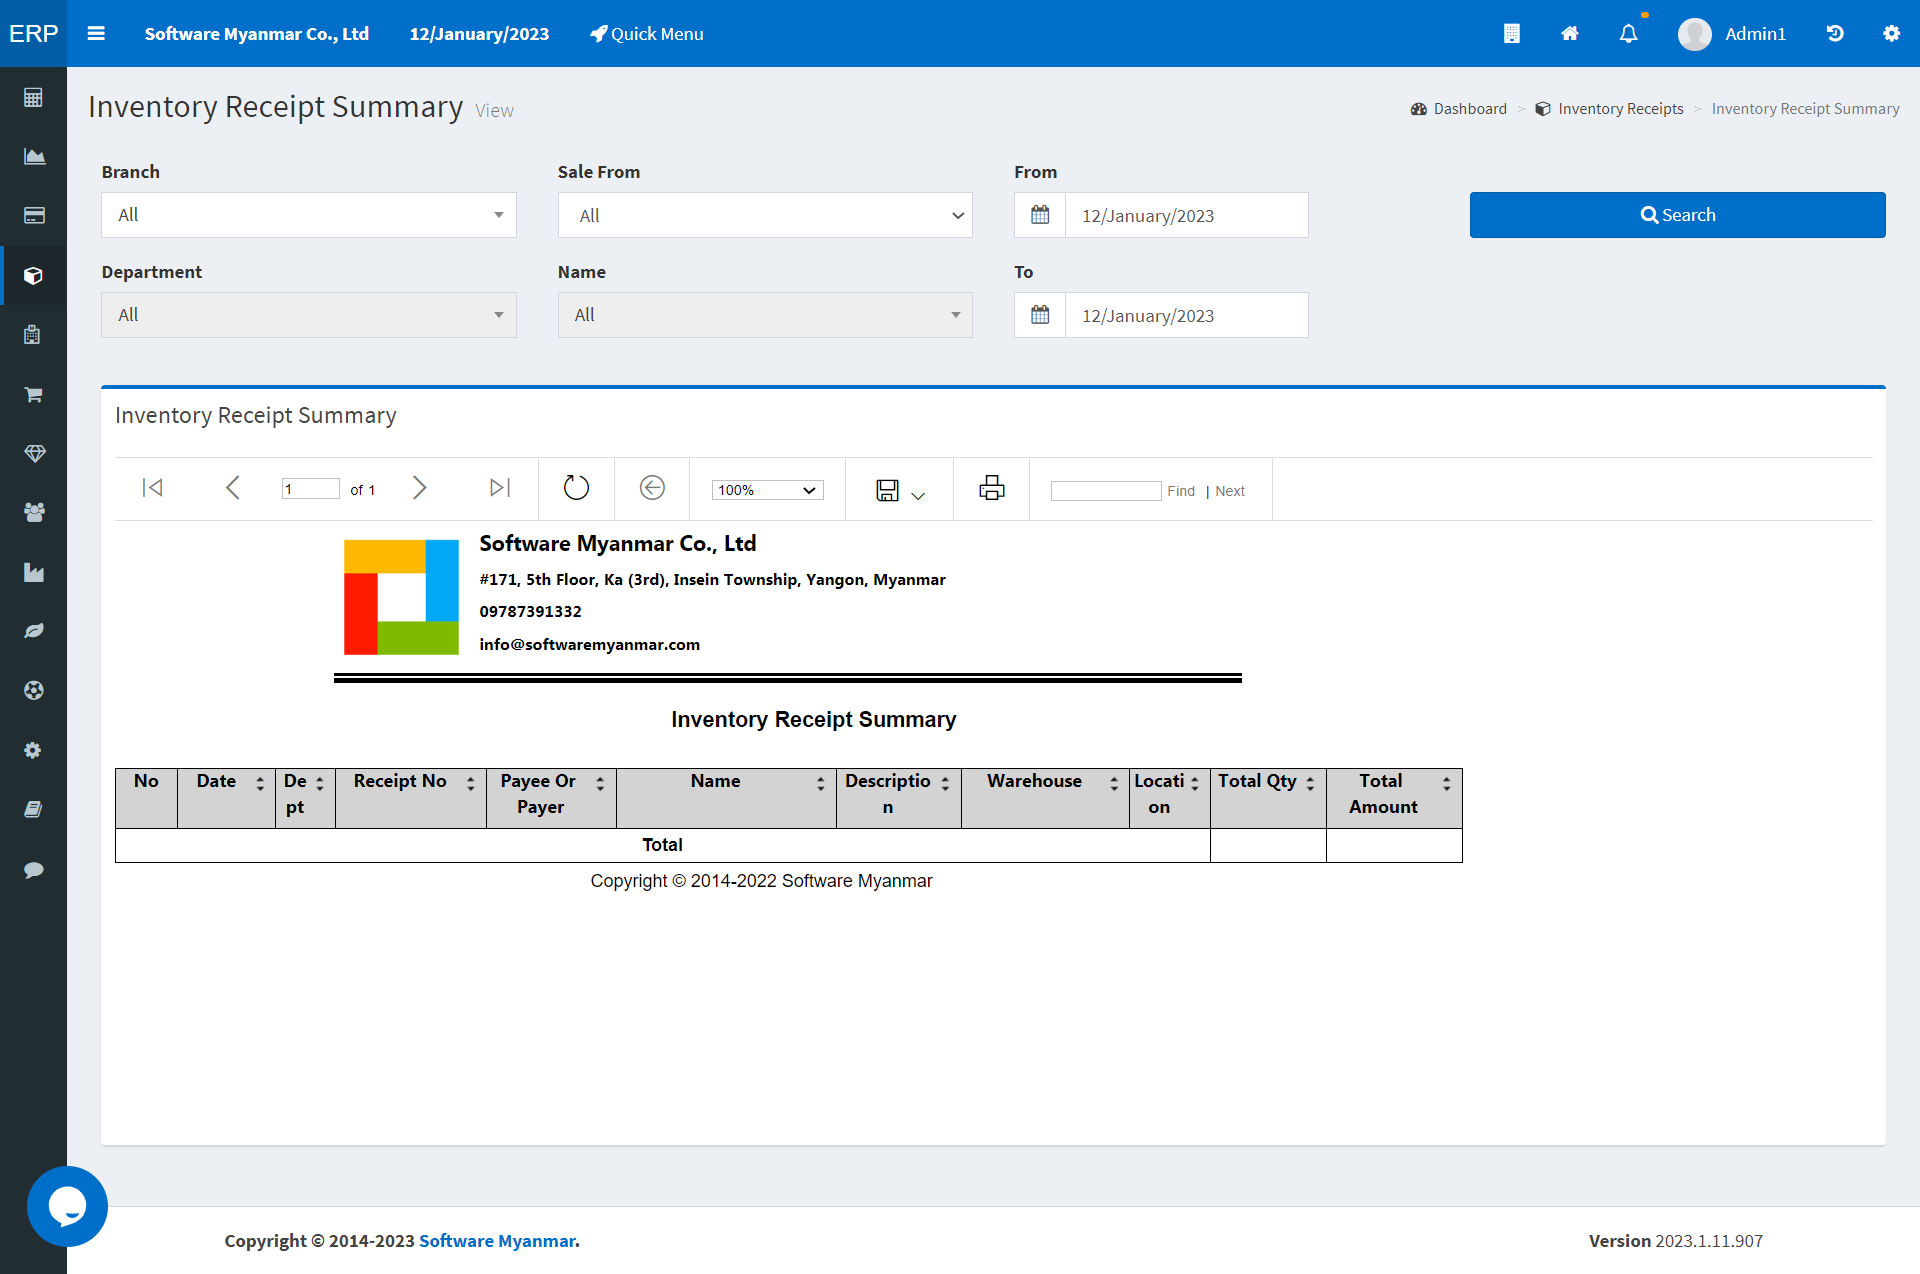Expand the Name dropdown
The image size is (1920, 1274).
click(x=765, y=315)
